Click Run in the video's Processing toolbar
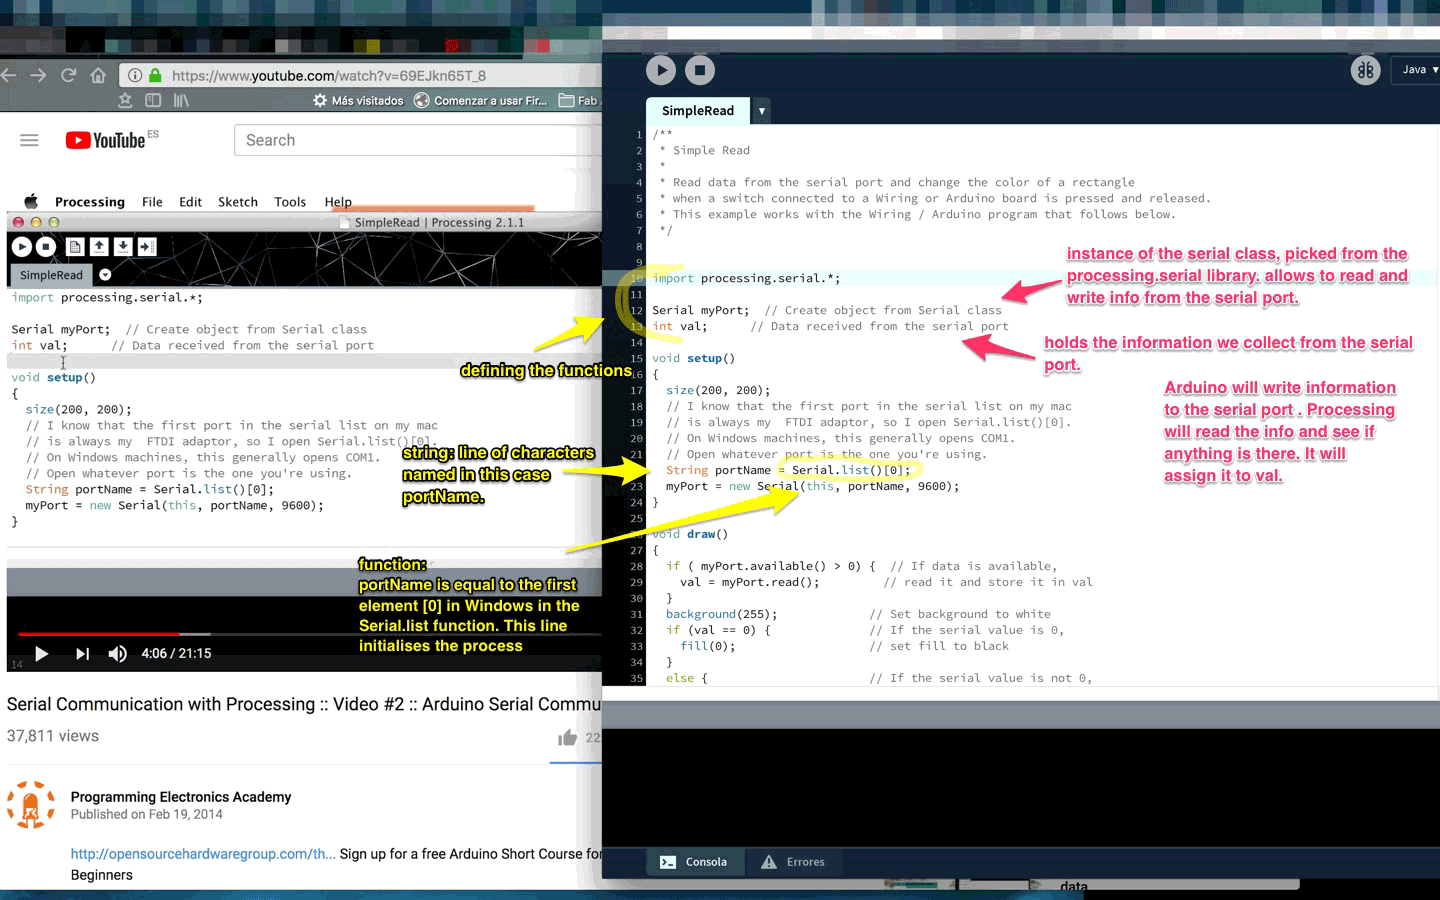 (x=22, y=246)
